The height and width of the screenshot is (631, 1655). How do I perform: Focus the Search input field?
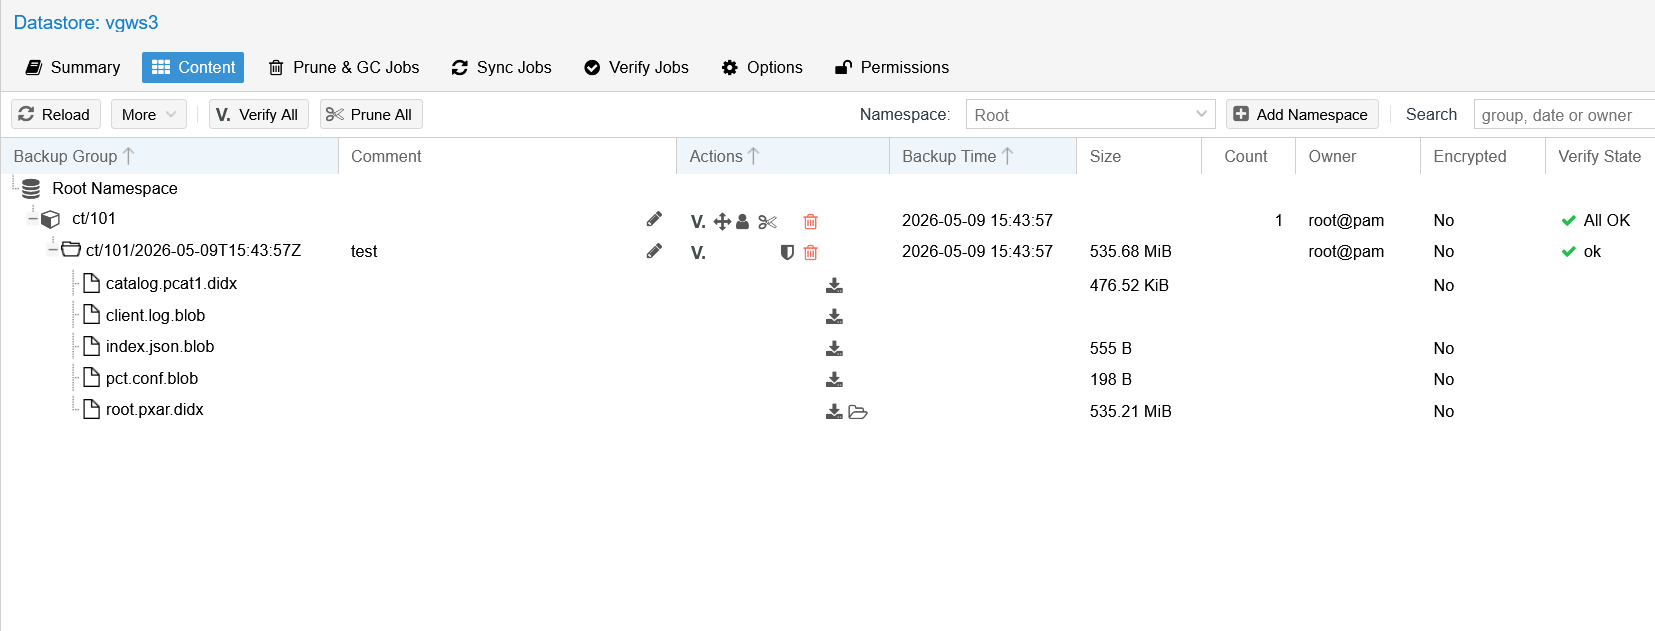(1564, 114)
